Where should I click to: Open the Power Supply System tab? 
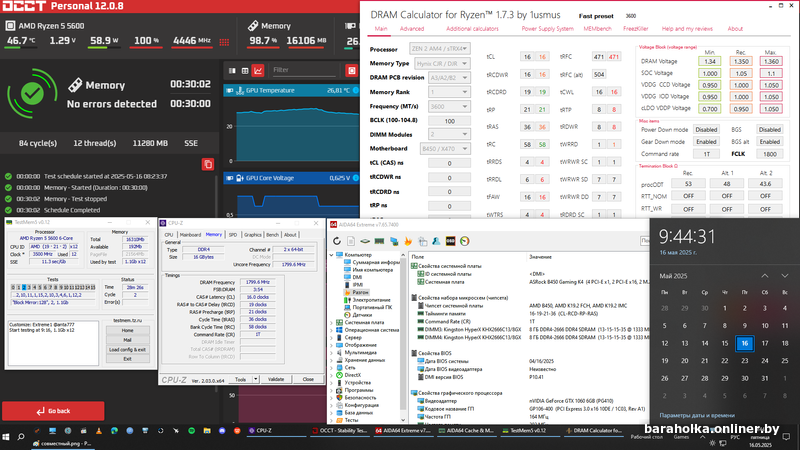tap(547, 29)
